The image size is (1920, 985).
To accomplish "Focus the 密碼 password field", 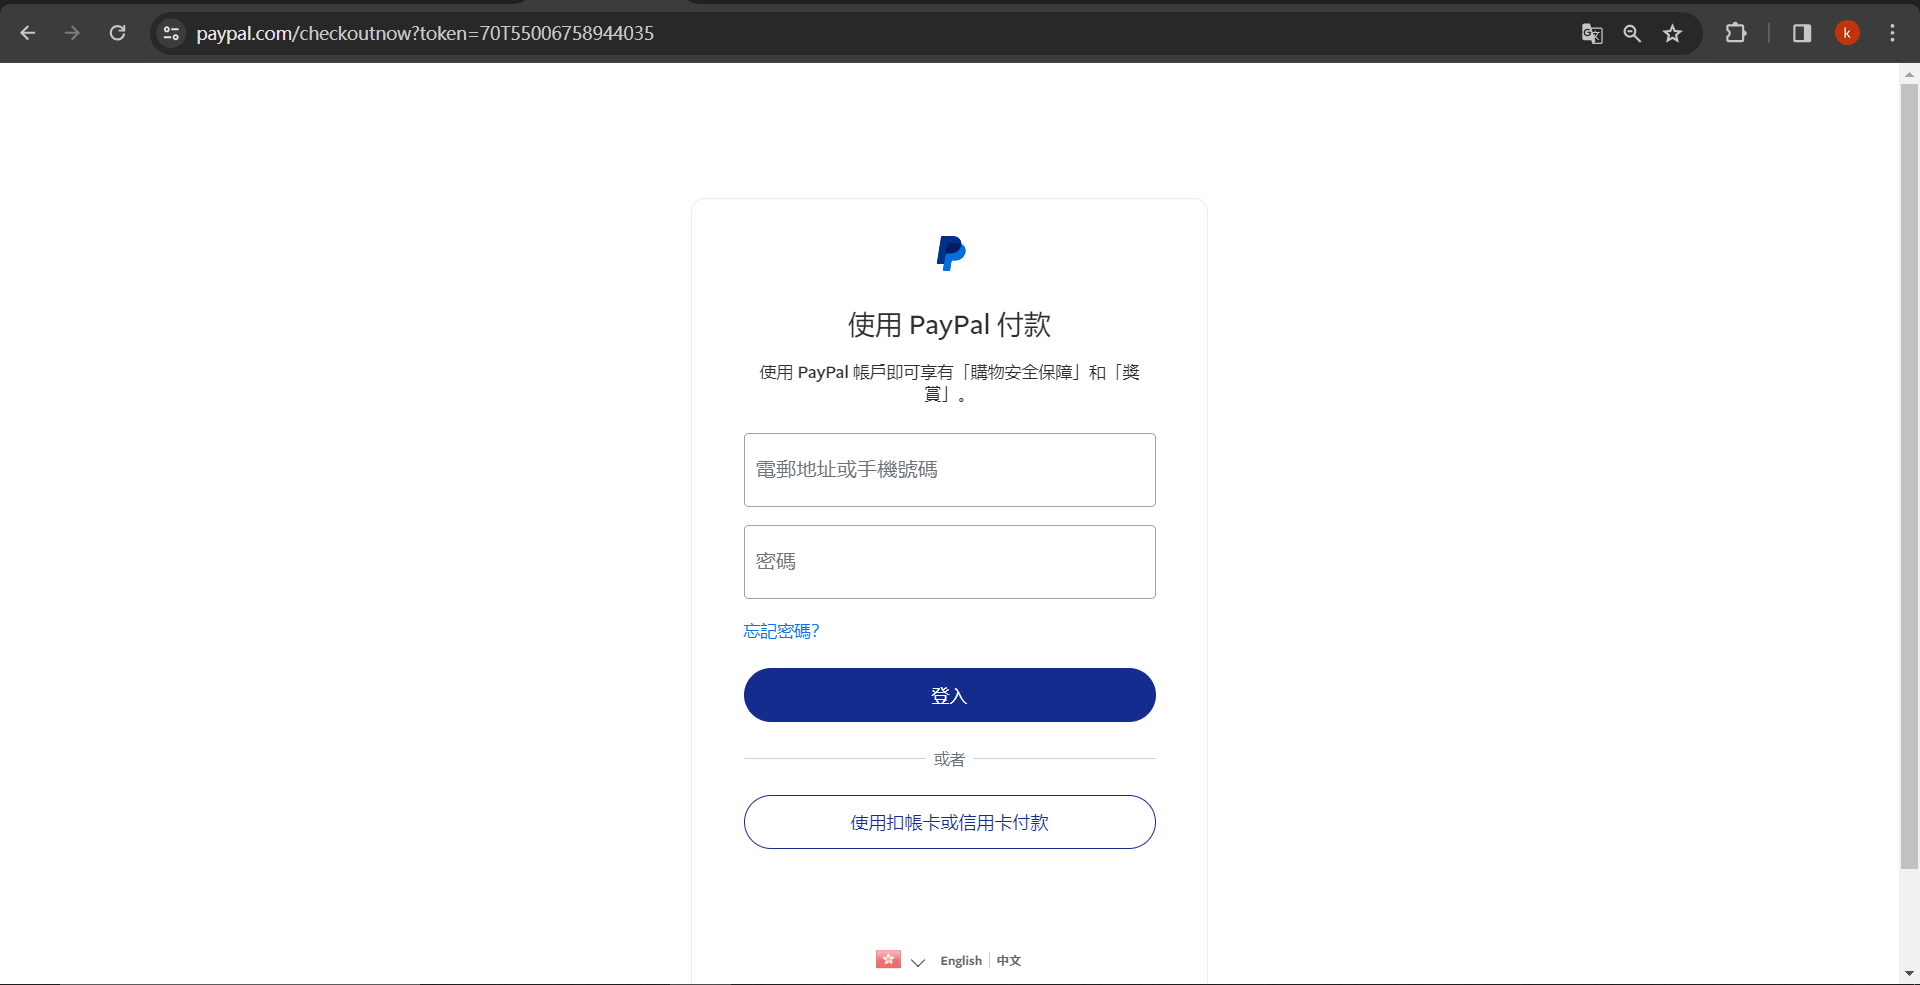I will click(950, 562).
